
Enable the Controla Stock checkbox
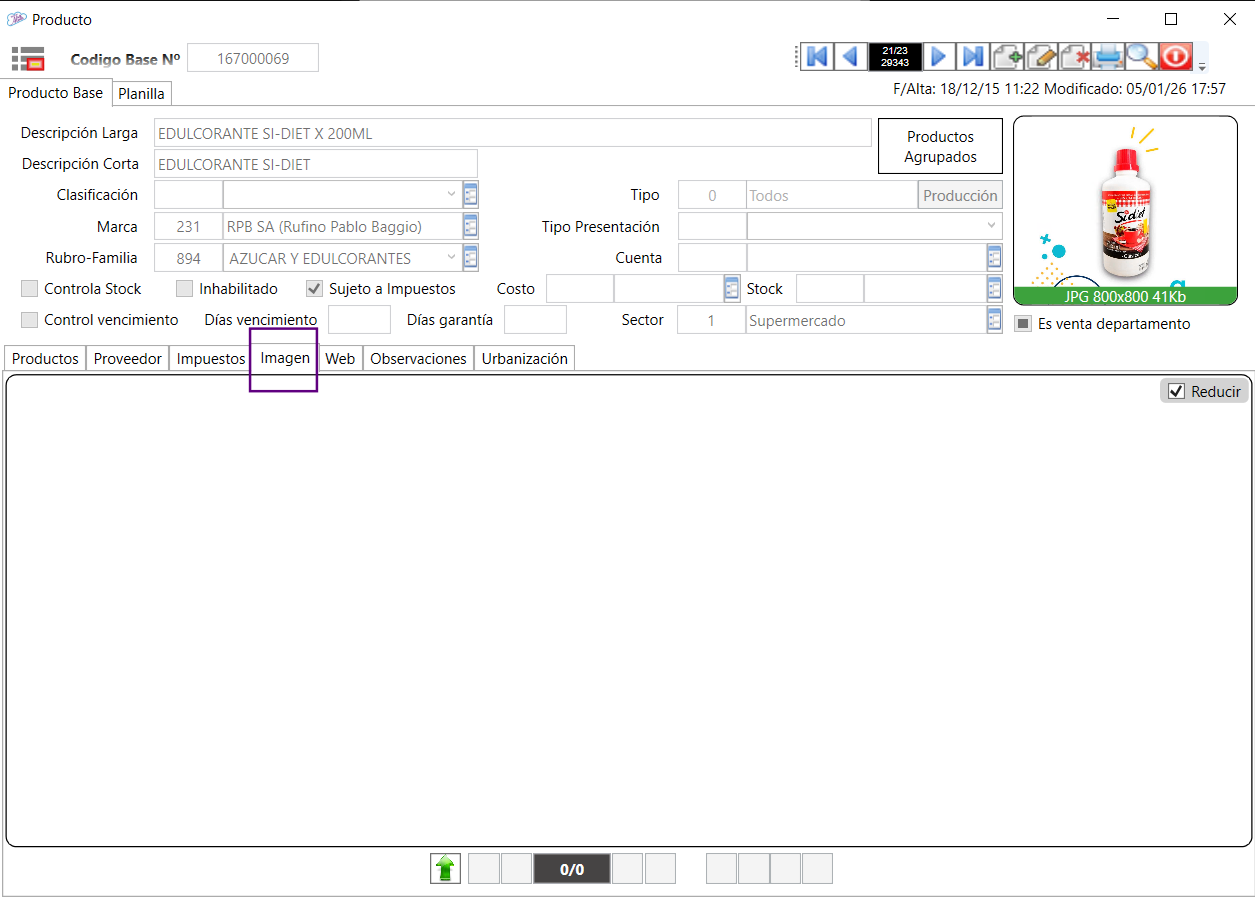30,289
